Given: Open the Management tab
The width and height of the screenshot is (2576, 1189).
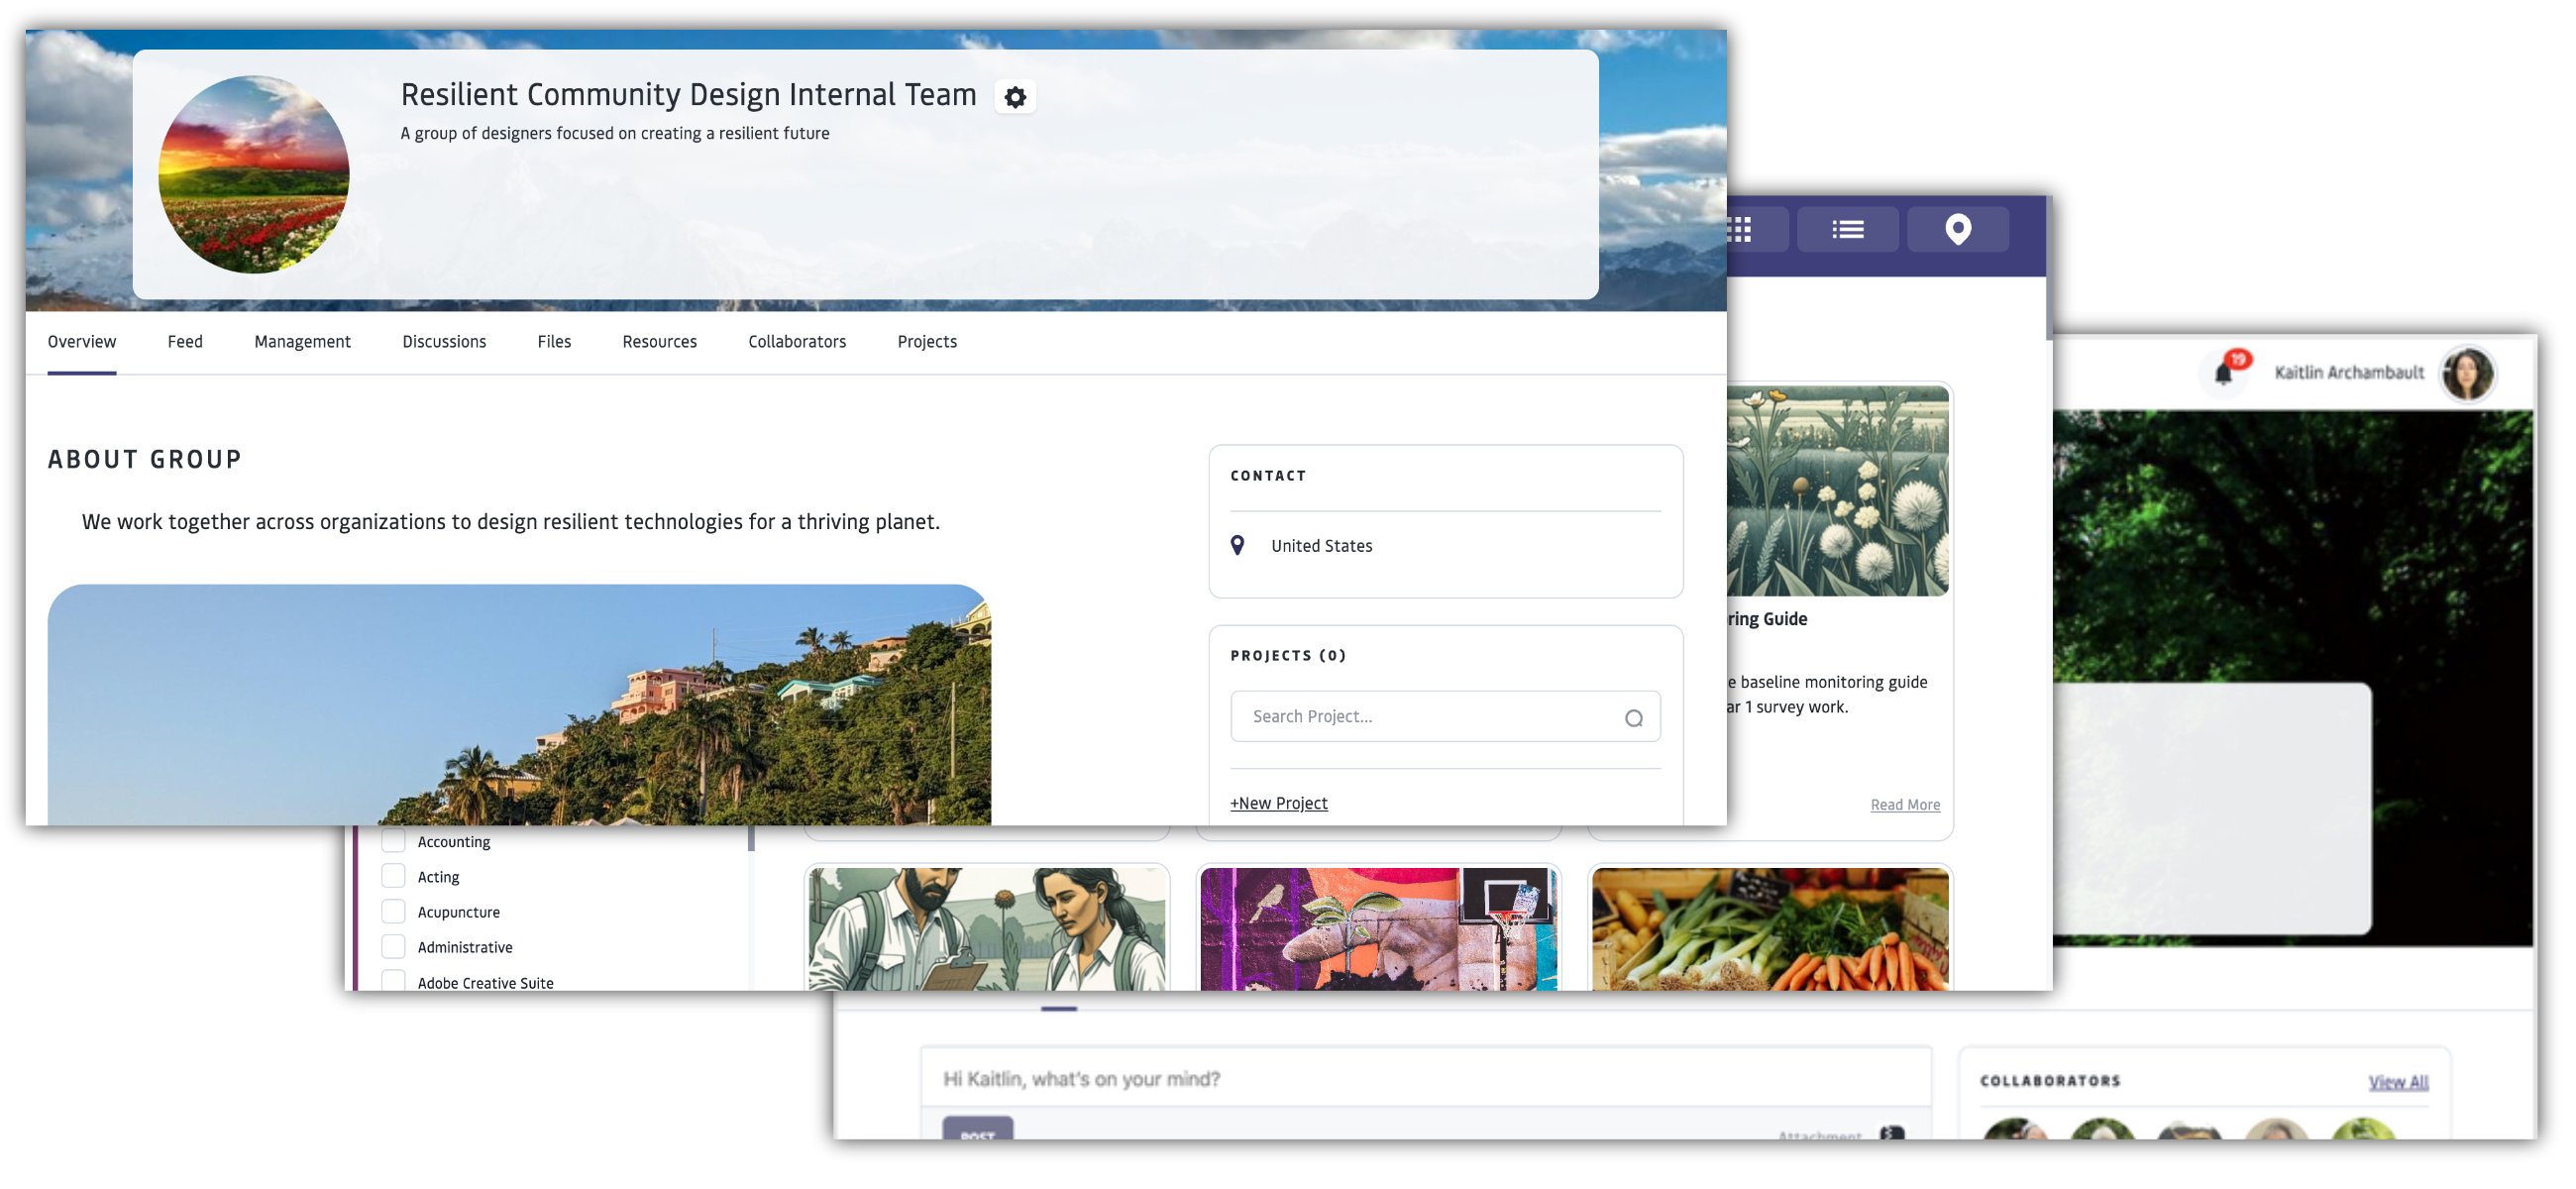Looking at the screenshot, I should point(302,342).
